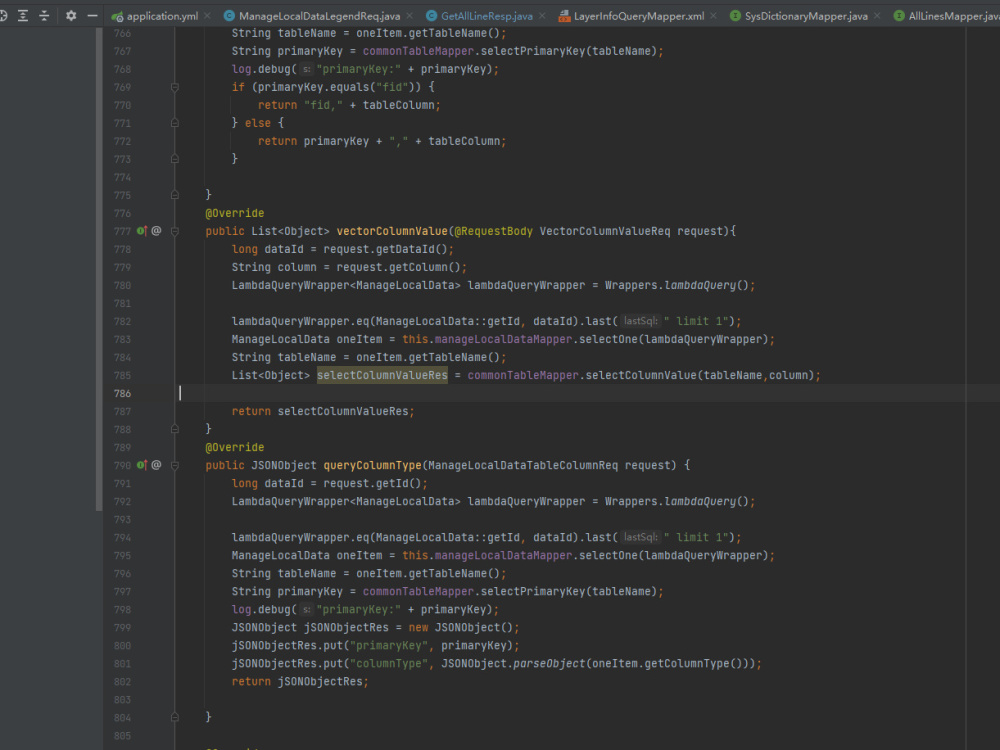
Task: Collapse the queryColumnType method at line 790
Action: [175, 465]
